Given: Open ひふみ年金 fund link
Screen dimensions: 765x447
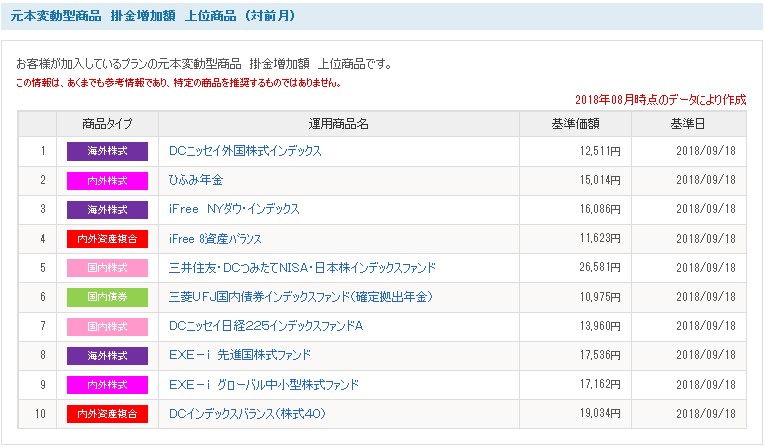Looking at the screenshot, I should (x=196, y=180).
